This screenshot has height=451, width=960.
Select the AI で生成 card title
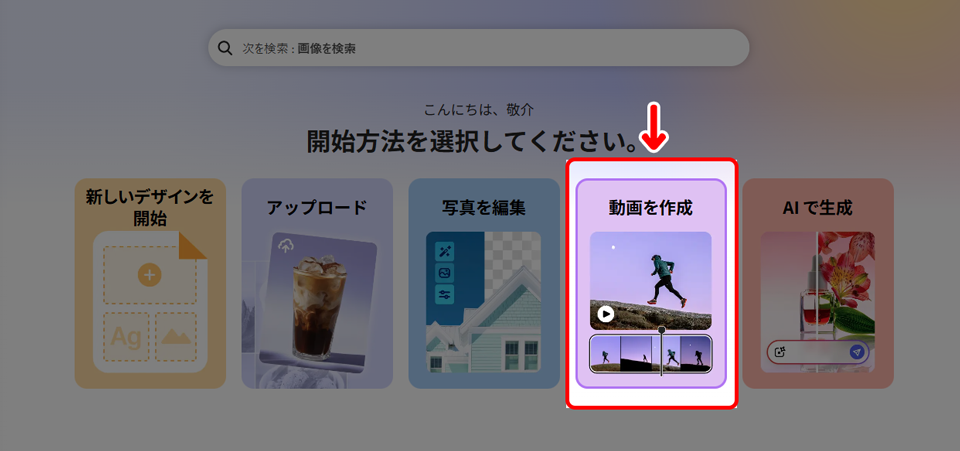tap(817, 208)
